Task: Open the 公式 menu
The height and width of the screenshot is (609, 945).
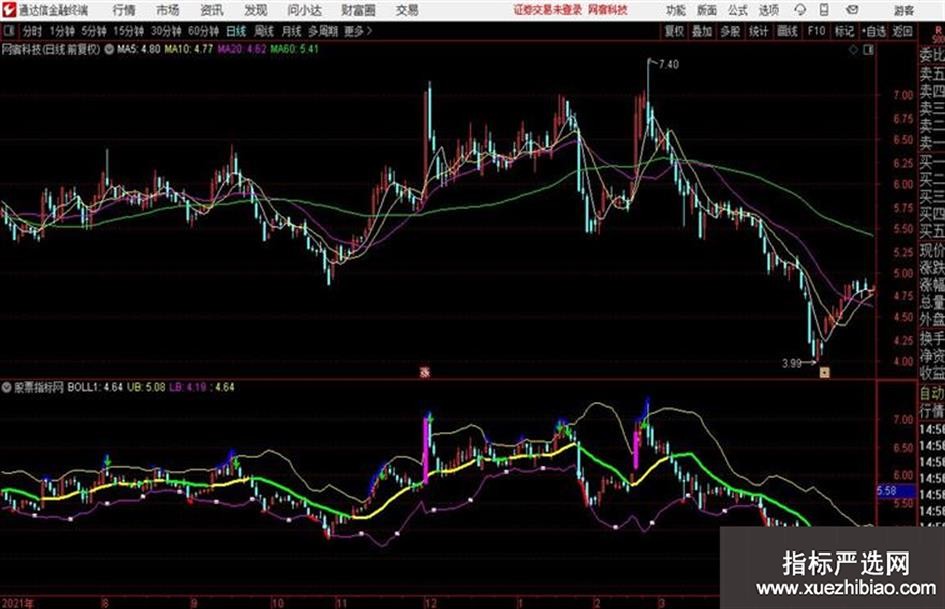Action: click(737, 10)
